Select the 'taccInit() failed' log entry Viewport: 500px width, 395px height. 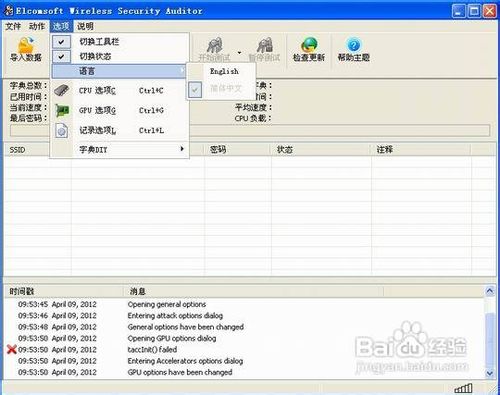(x=152, y=349)
